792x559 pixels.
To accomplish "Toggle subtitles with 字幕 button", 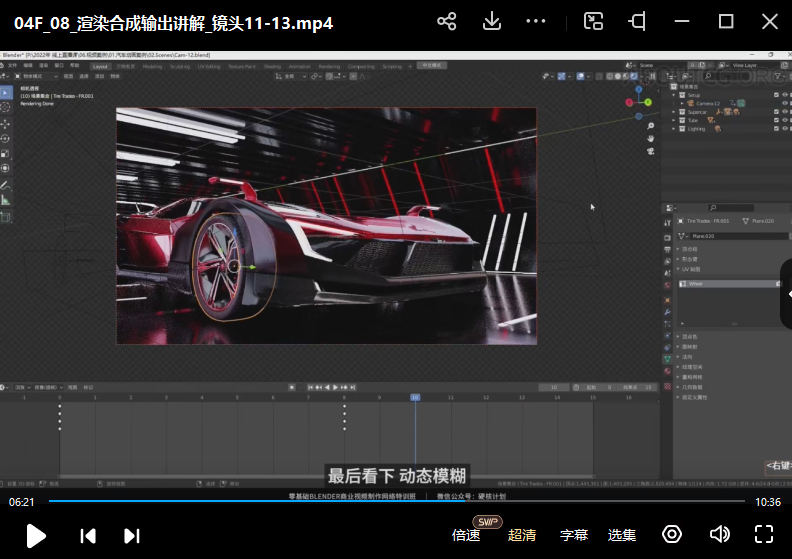I will point(574,535).
